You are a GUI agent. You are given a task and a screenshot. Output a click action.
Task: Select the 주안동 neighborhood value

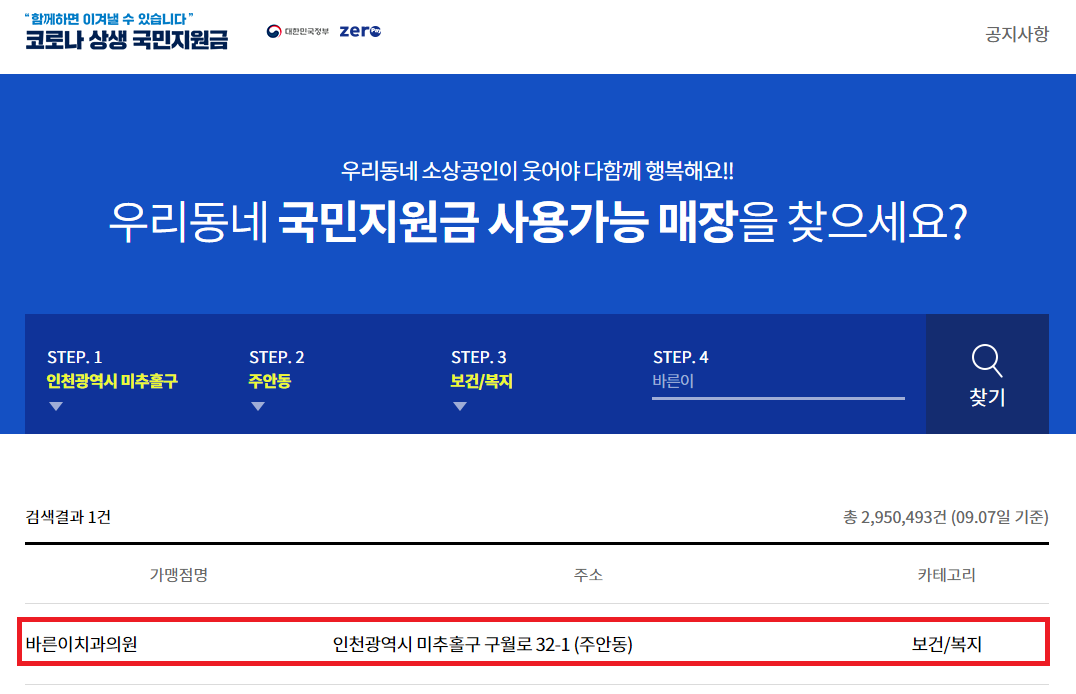(270, 381)
